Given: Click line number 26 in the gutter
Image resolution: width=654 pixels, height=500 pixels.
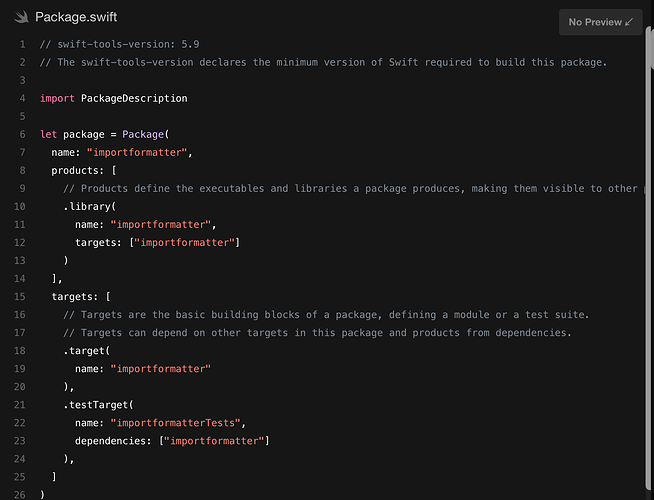Looking at the screenshot, I should 20,495.
